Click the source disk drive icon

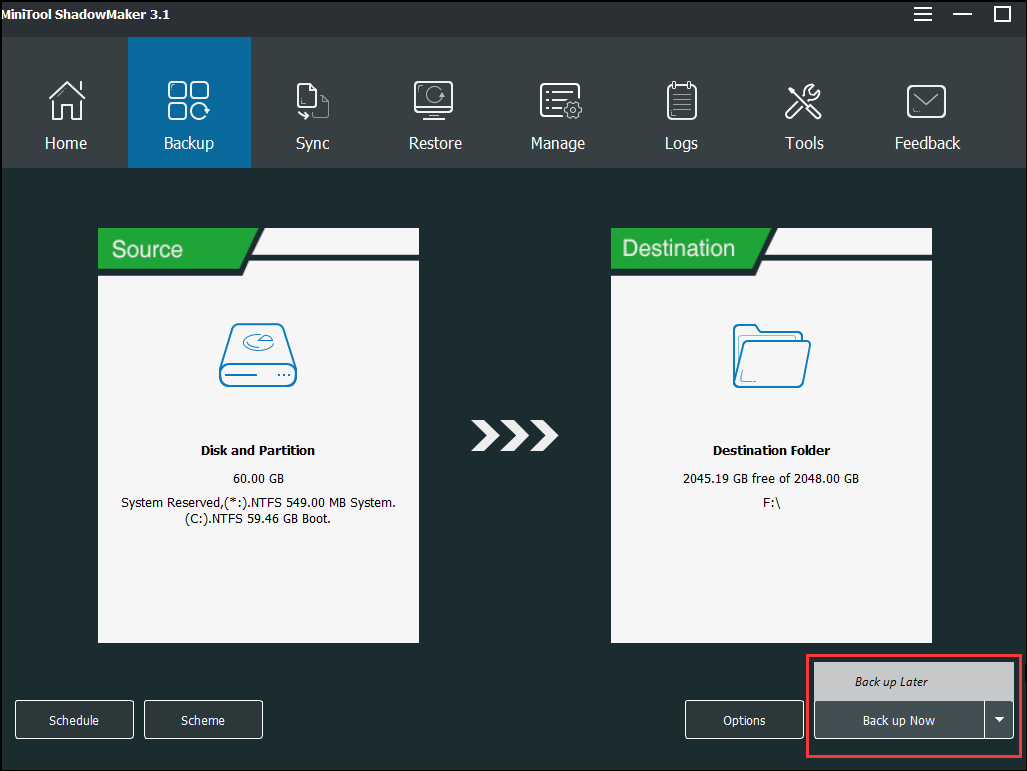pyautogui.click(x=258, y=354)
